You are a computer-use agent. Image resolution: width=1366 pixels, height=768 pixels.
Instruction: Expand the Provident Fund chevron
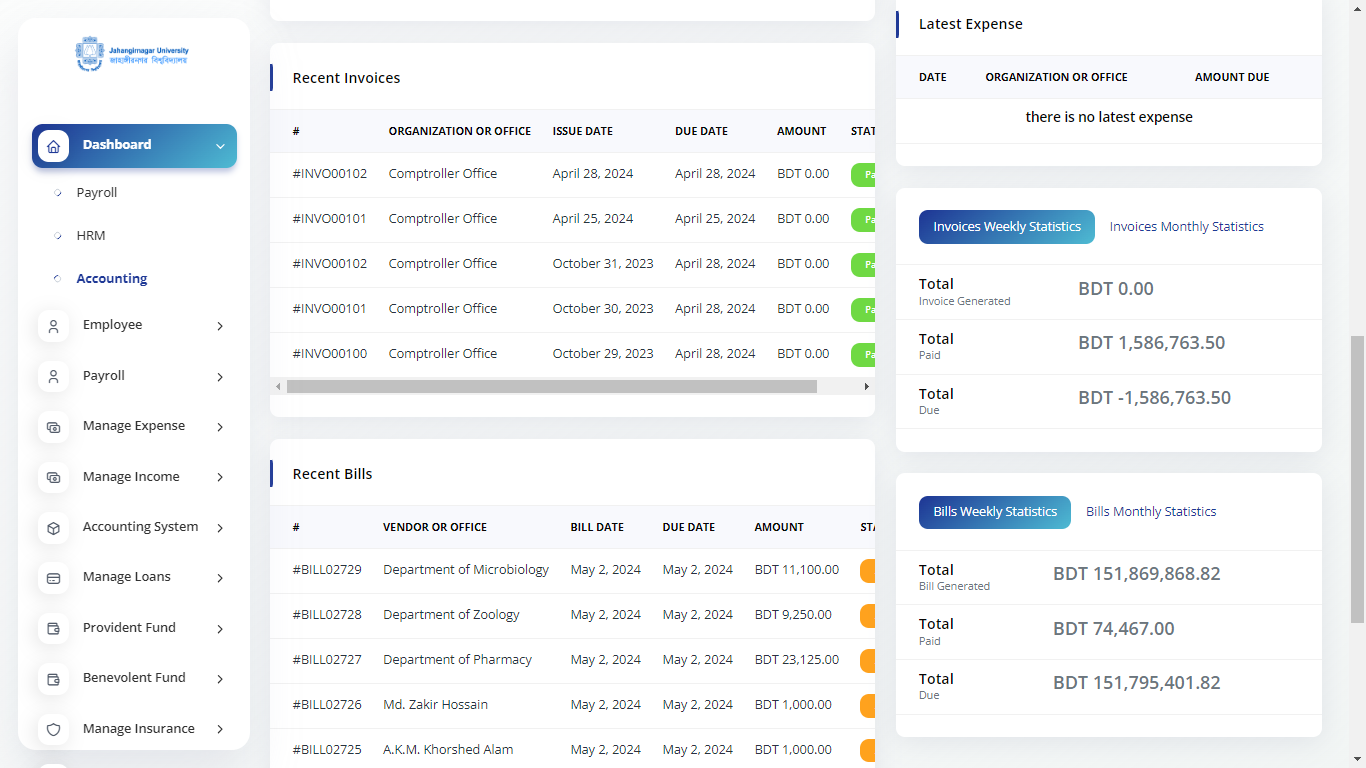pyautogui.click(x=220, y=629)
